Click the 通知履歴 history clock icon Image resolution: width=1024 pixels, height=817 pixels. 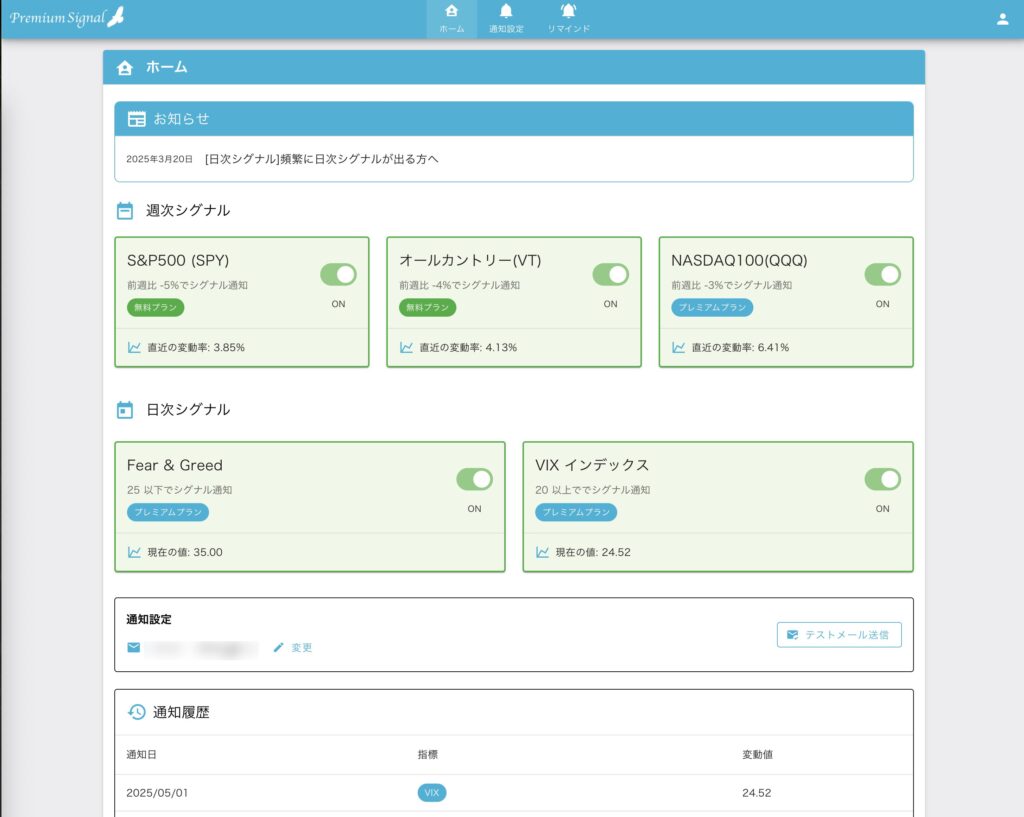point(136,712)
